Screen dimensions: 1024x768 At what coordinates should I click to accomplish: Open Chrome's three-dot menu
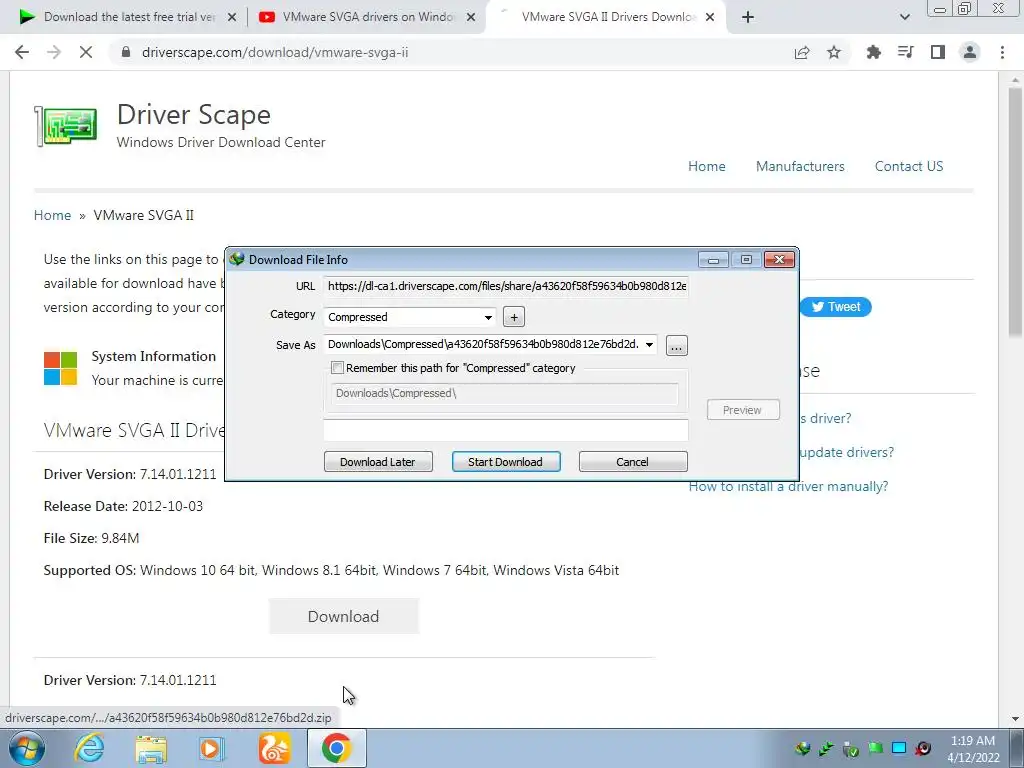1002,52
